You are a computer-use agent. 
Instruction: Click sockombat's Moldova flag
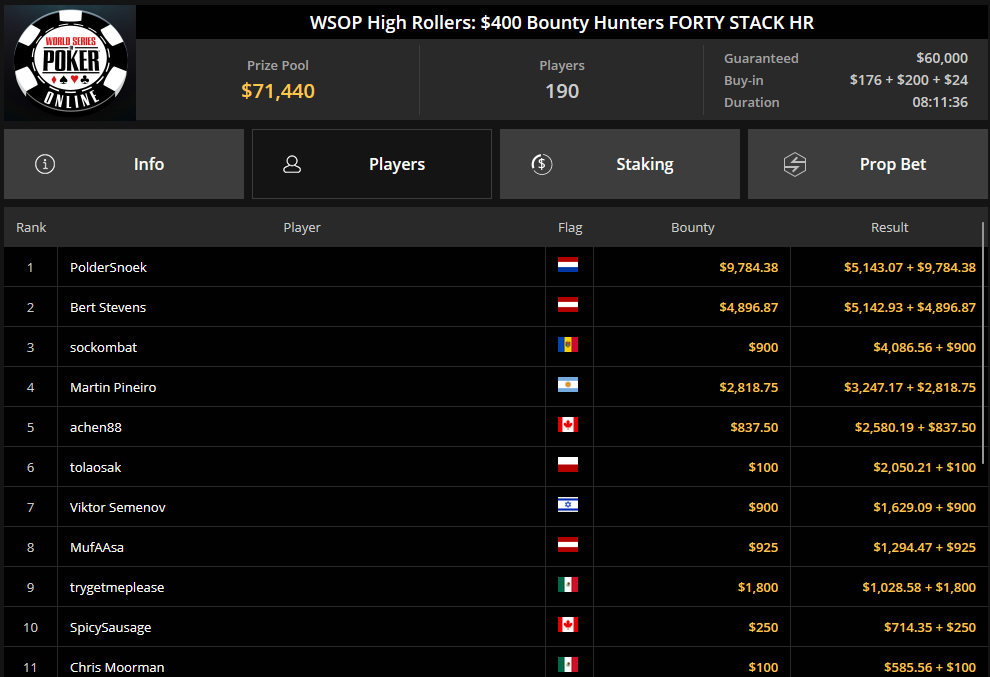tap(568, 344)
